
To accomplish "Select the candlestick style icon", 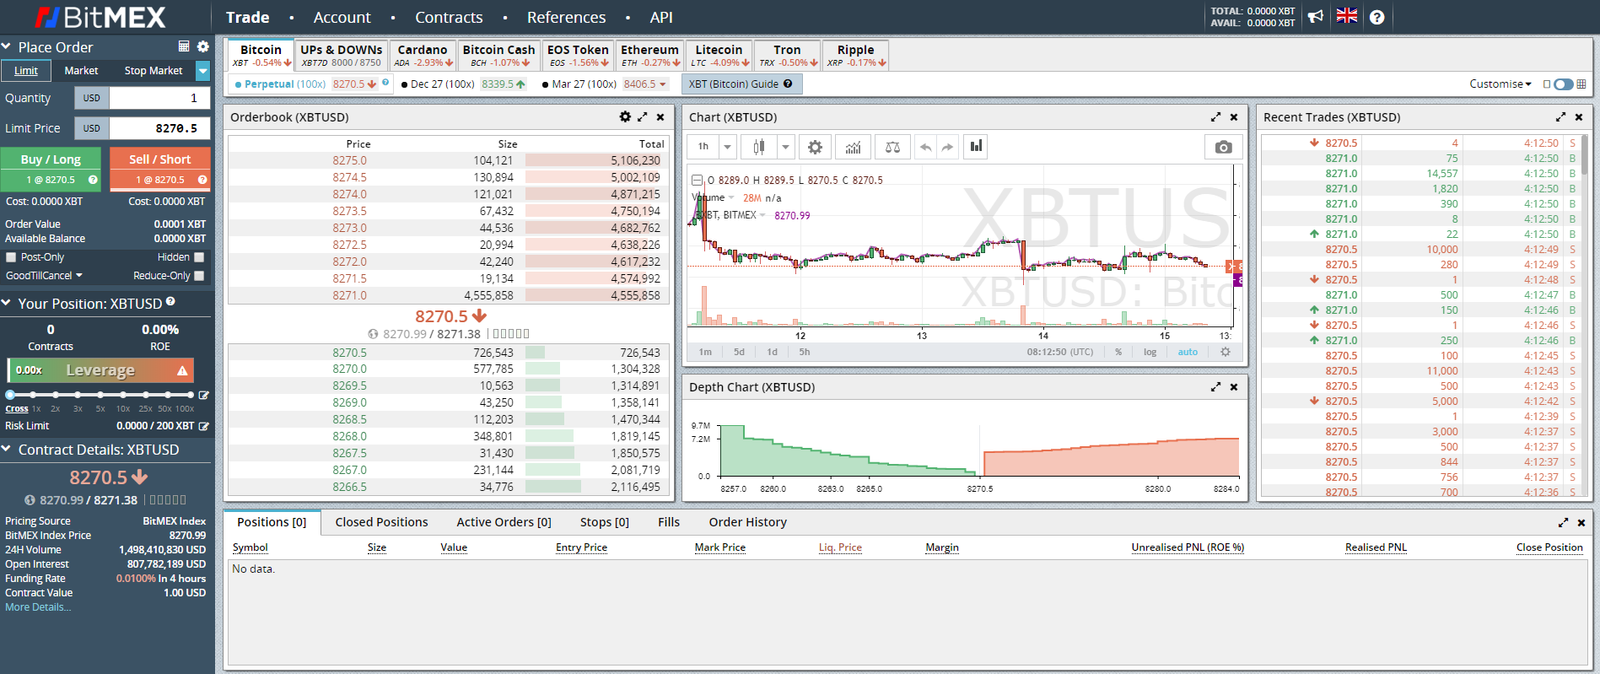I will point(759,147).
